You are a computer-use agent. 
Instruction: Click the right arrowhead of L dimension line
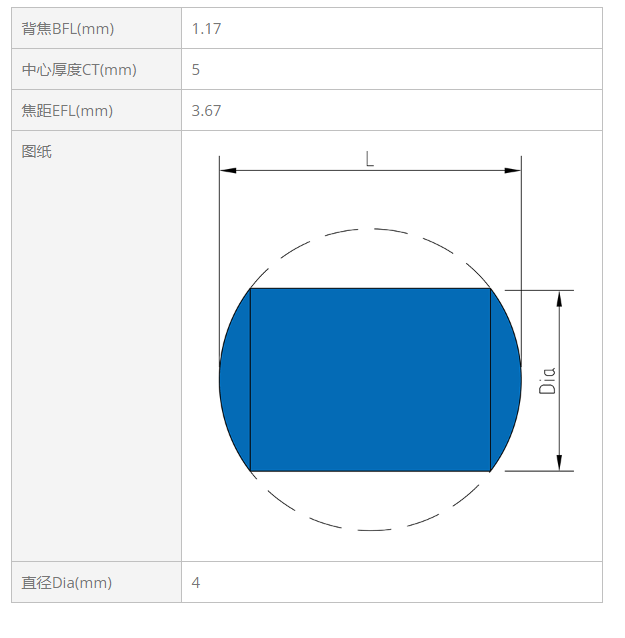(513, 170)
